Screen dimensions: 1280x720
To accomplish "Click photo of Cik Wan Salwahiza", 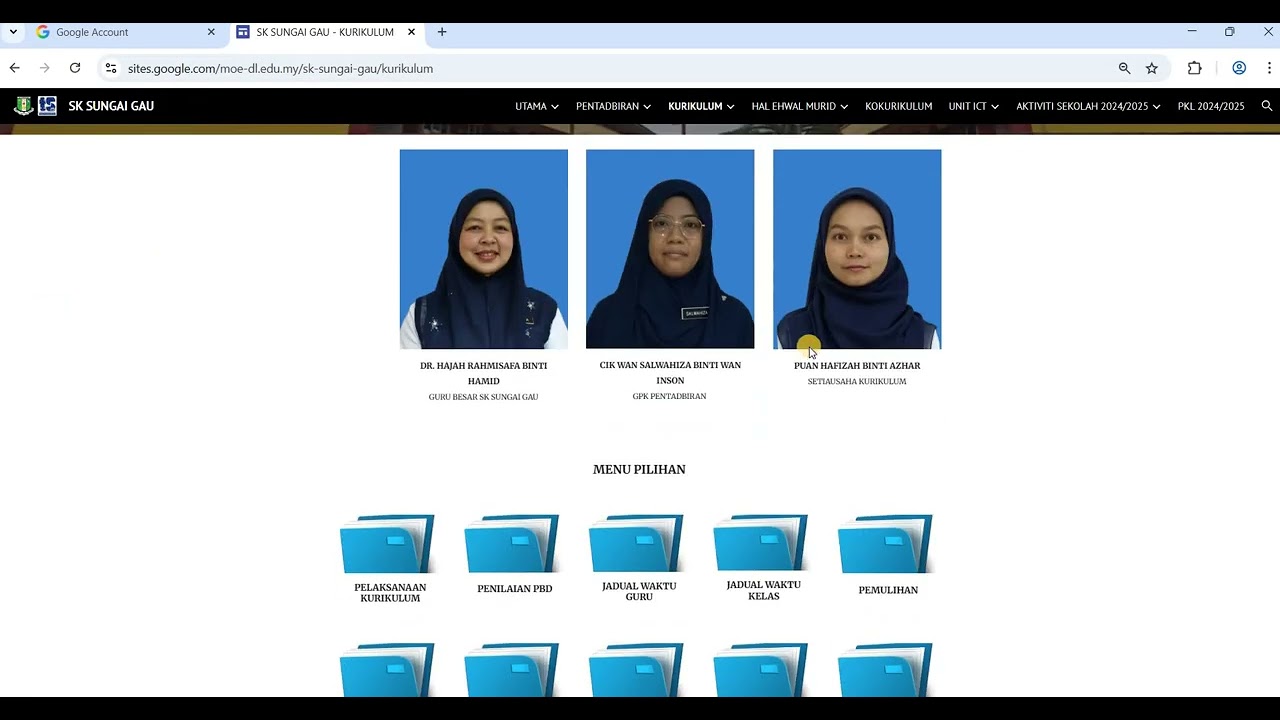I will (670, 249).
